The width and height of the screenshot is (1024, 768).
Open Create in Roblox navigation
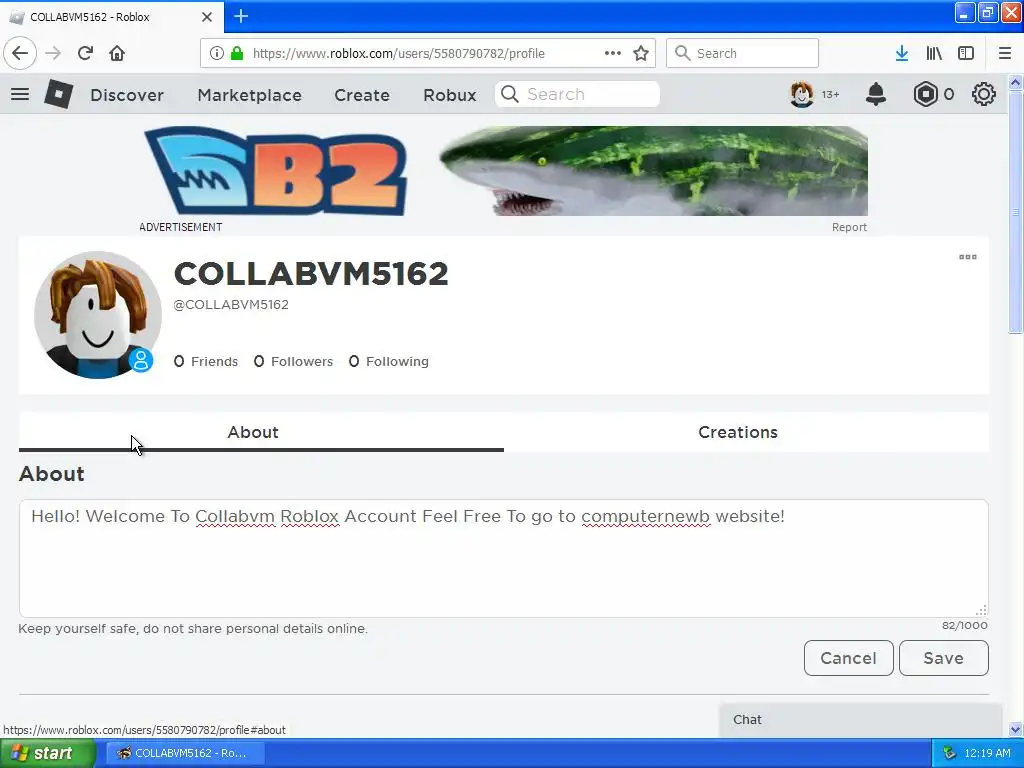pos(362,95)
